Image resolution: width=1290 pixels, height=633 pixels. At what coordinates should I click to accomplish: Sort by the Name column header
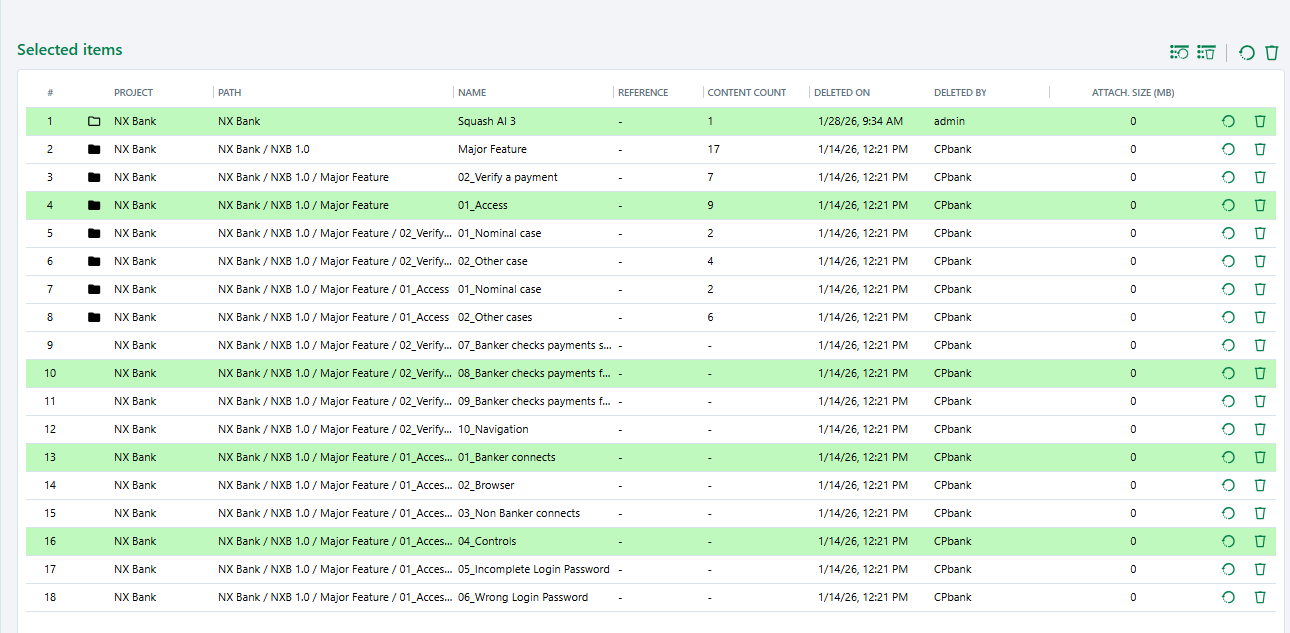[x=472, y=93]
